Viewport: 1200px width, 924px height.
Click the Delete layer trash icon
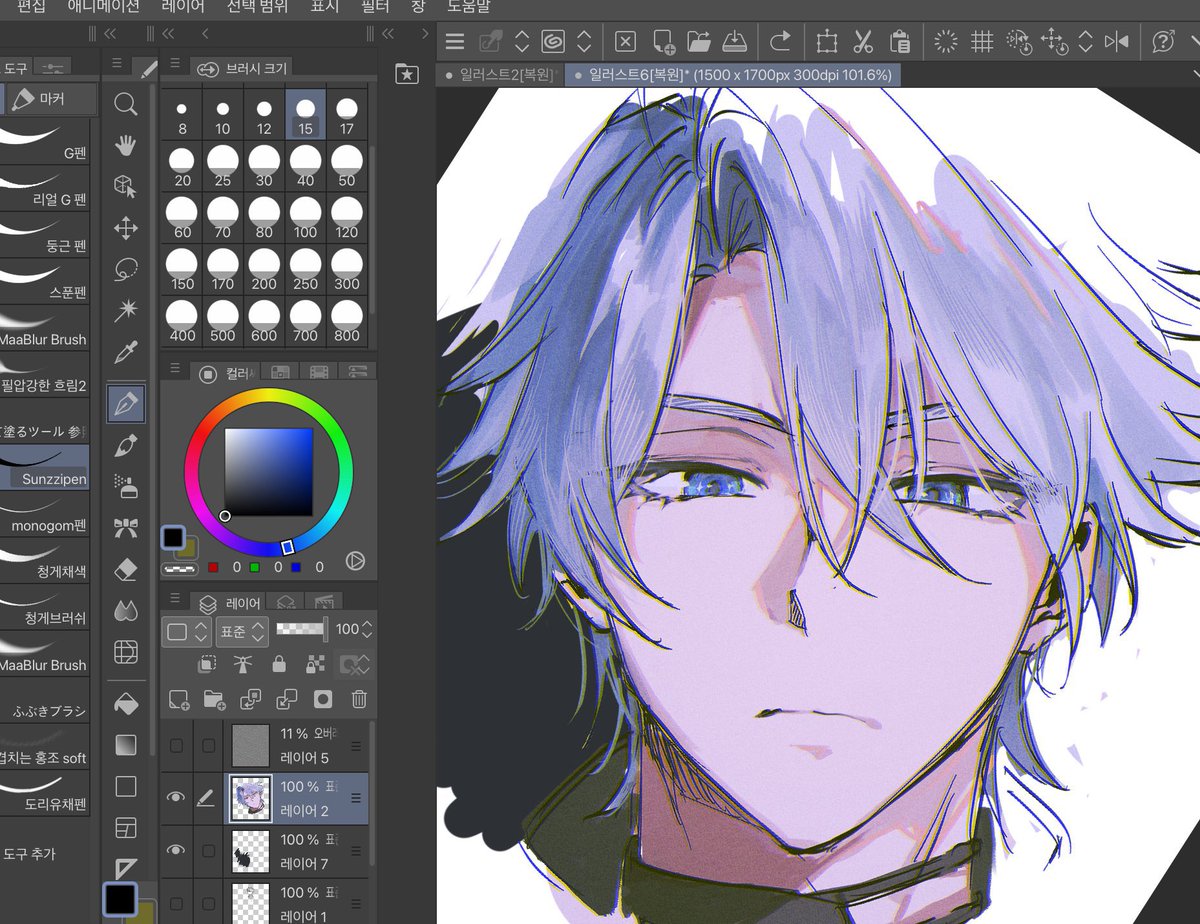pos(359,699)
